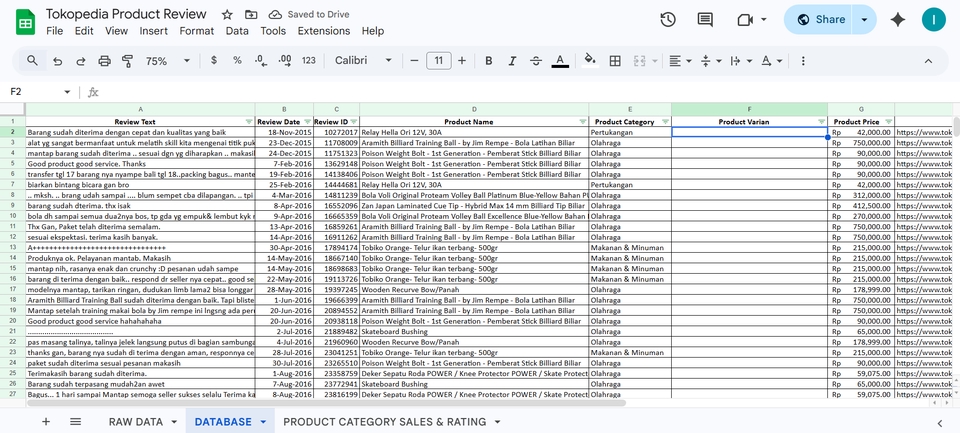Screen dimensions: 960x433
Task: Search the menus magnifier icon
Action: point(32,61)
